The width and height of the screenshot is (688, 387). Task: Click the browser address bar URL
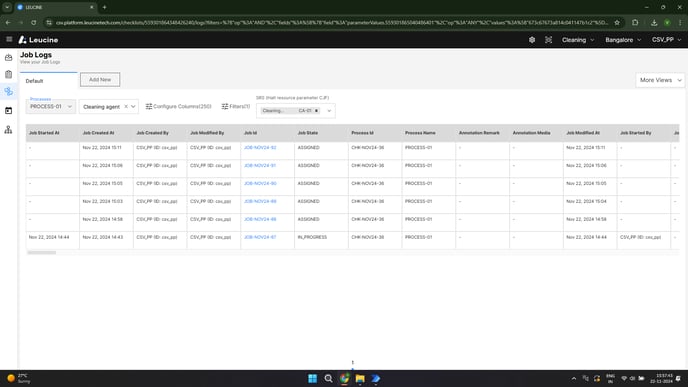pos(331,22)
